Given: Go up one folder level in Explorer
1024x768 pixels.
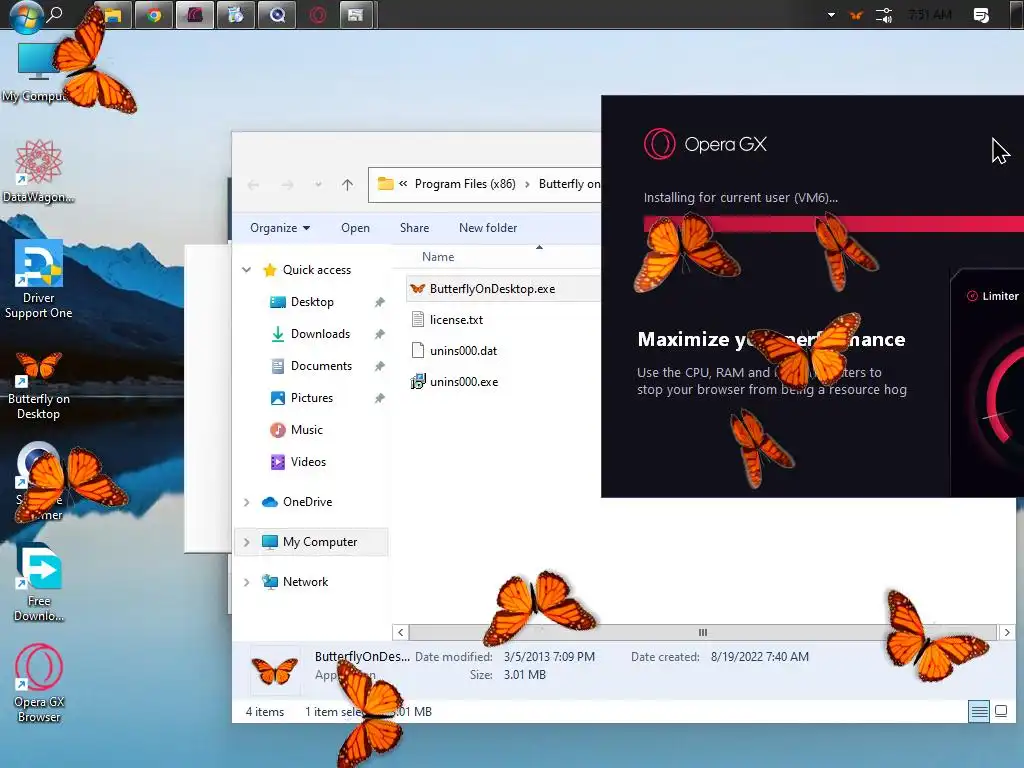Looking at the screenshot, I should pyautogui.click(x=347, y=185).
